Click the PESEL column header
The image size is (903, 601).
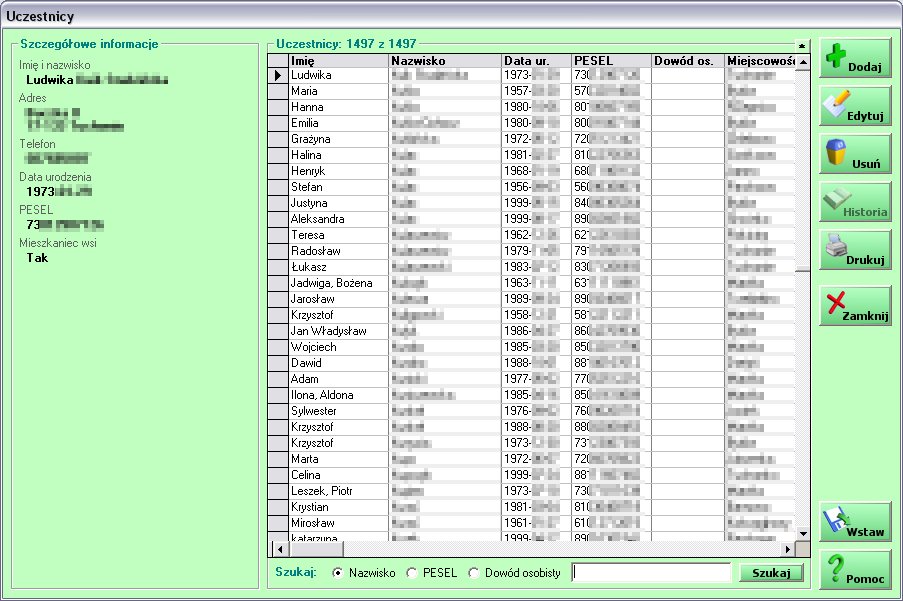click(610, 61)
